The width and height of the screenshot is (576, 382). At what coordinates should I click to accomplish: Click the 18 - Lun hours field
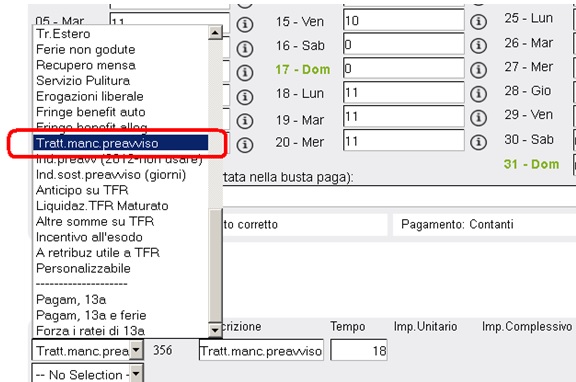pos(403,92)
